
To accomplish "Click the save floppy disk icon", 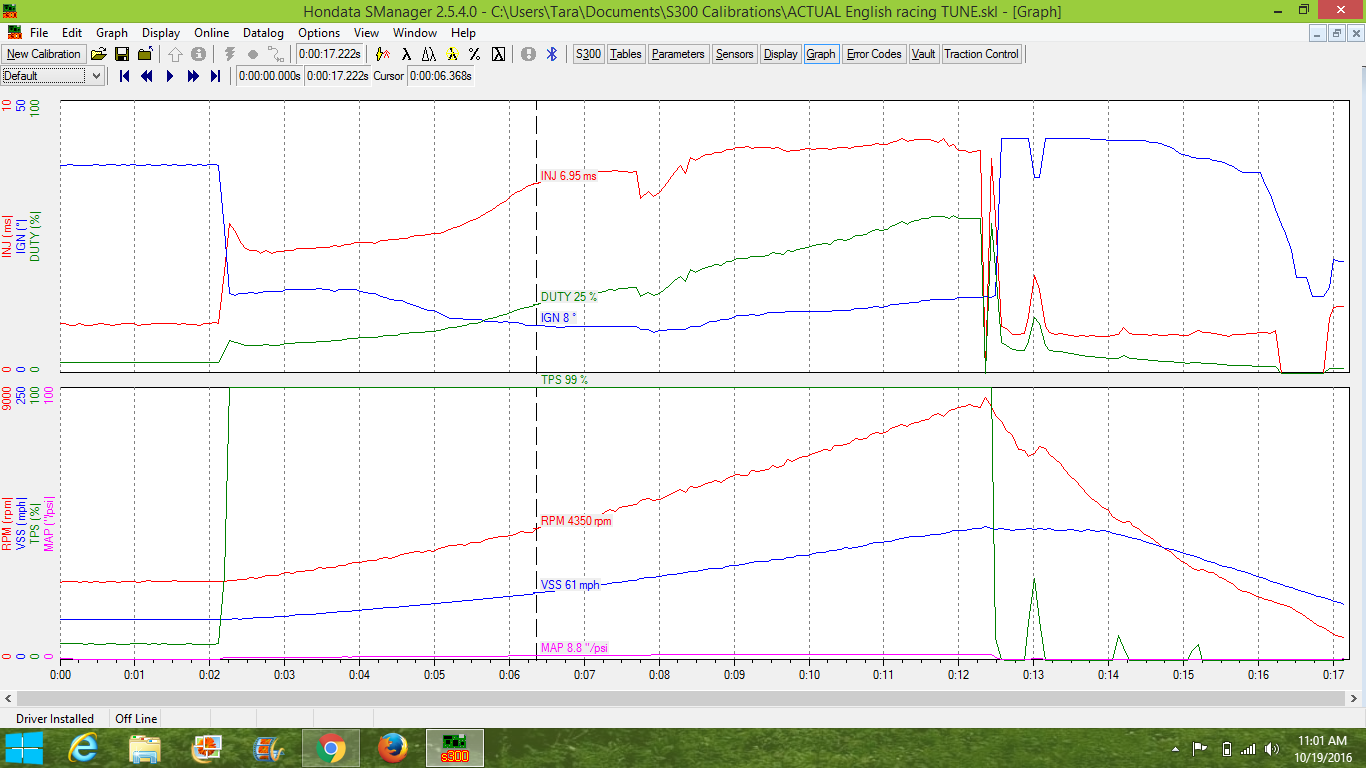I will 122,54.
